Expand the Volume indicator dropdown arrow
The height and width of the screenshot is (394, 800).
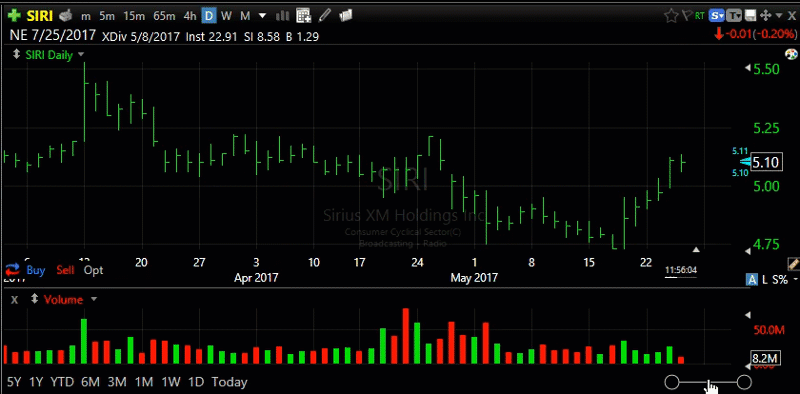coord(93,299)
